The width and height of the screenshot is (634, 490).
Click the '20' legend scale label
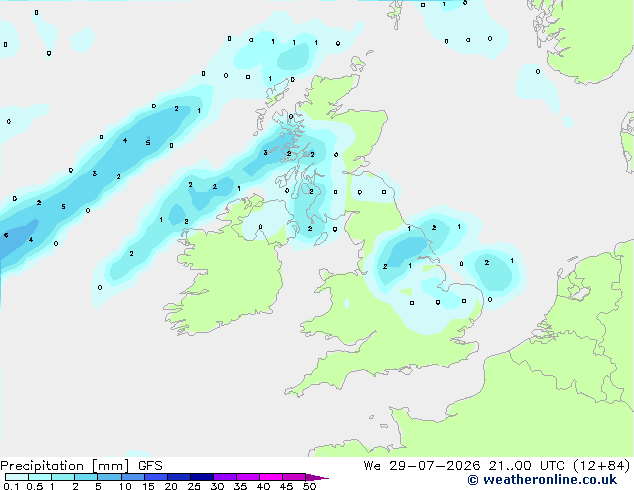(x=171, y=486)
